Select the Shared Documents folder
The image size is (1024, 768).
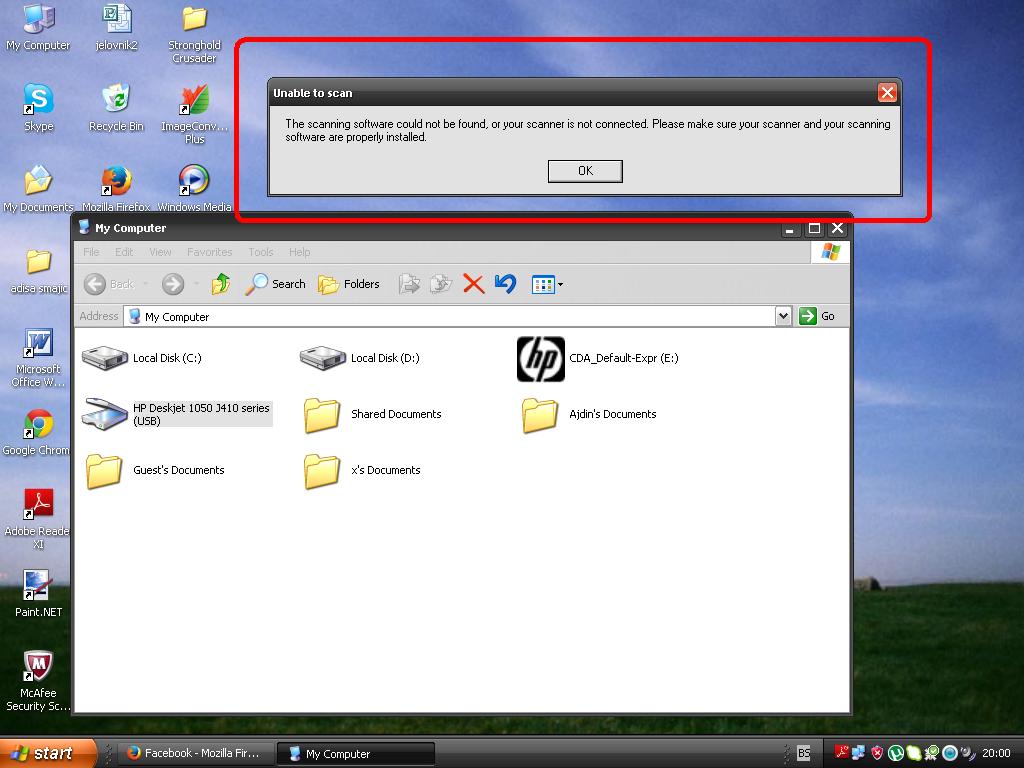322,414
